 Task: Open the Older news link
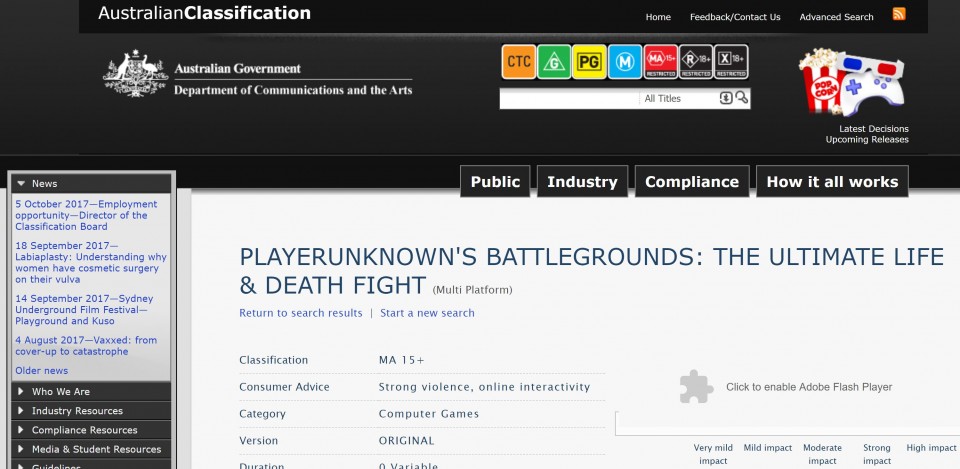(42, 370)
